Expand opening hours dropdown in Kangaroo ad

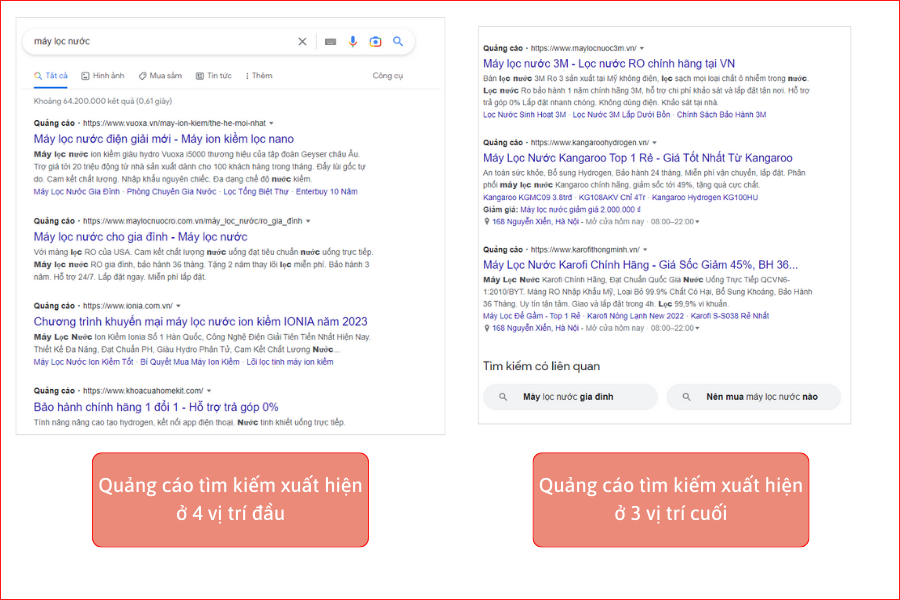pyautogui.click(x=697, y=222)
